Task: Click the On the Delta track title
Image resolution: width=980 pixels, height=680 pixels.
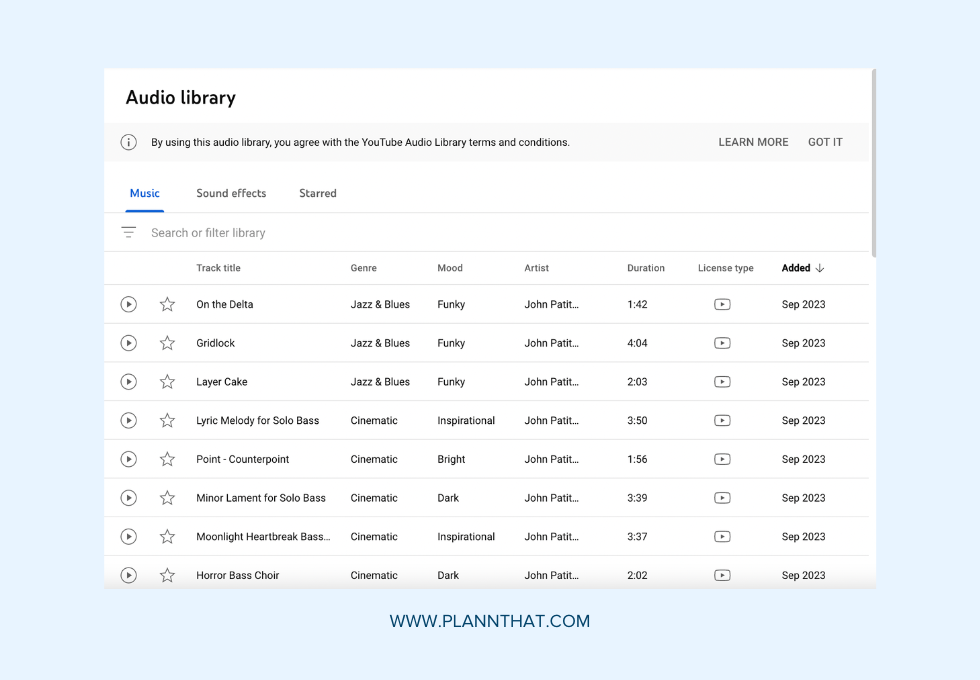Action: click(x=224, y=304)
